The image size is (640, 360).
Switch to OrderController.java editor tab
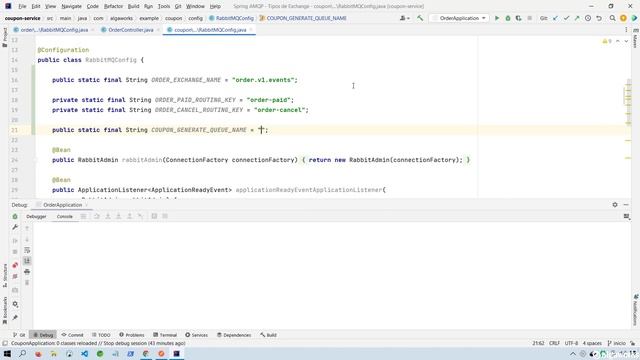131,30
